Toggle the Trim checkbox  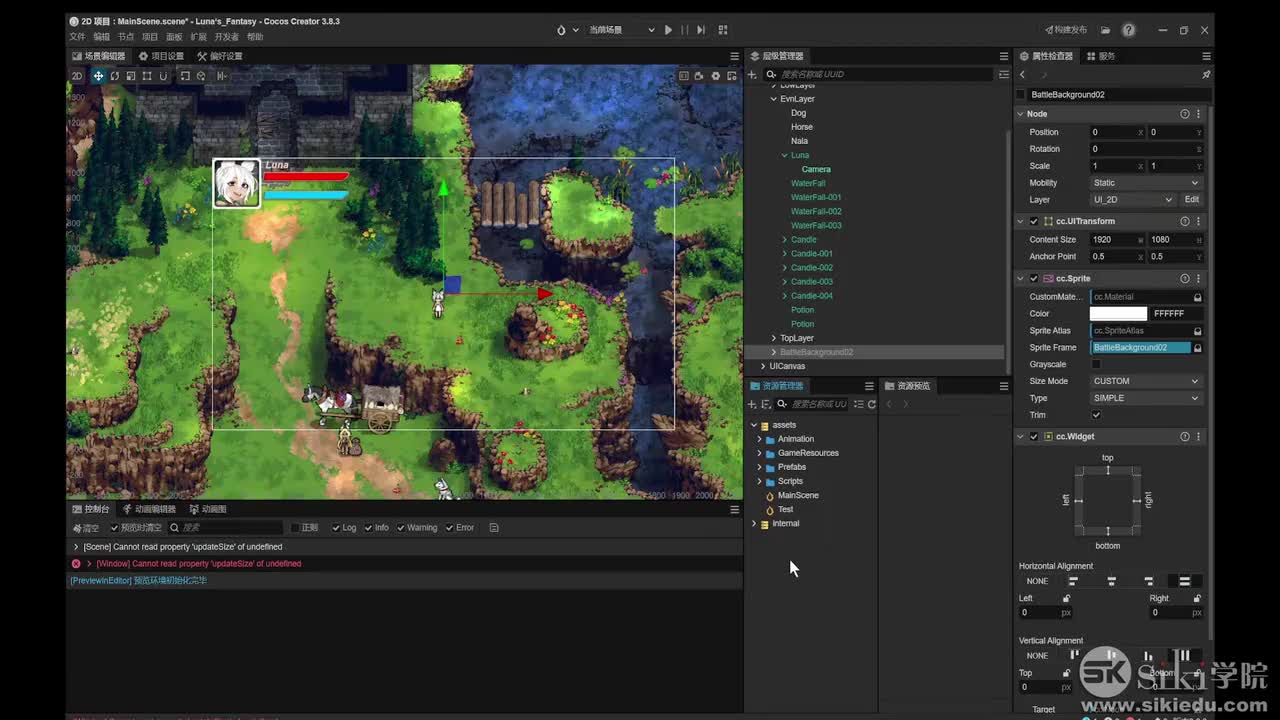pyautogui.click(x=1096, y=415)
